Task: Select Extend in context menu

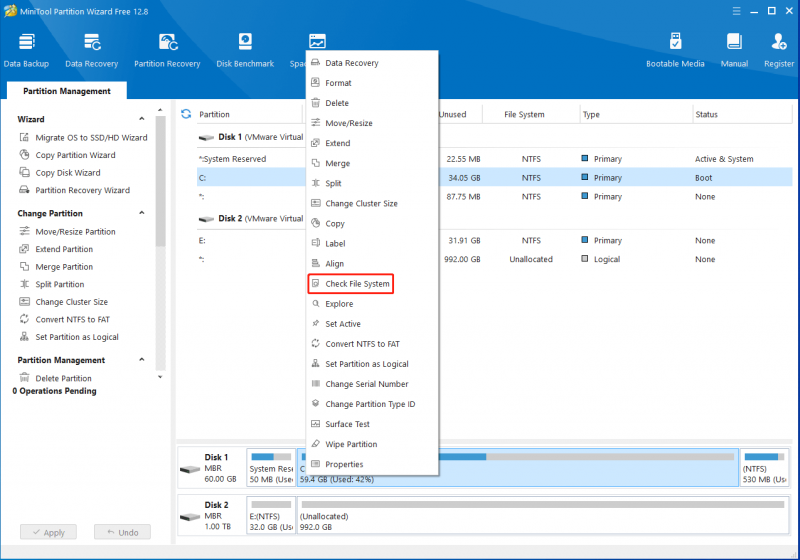Action: click(372, 143)
